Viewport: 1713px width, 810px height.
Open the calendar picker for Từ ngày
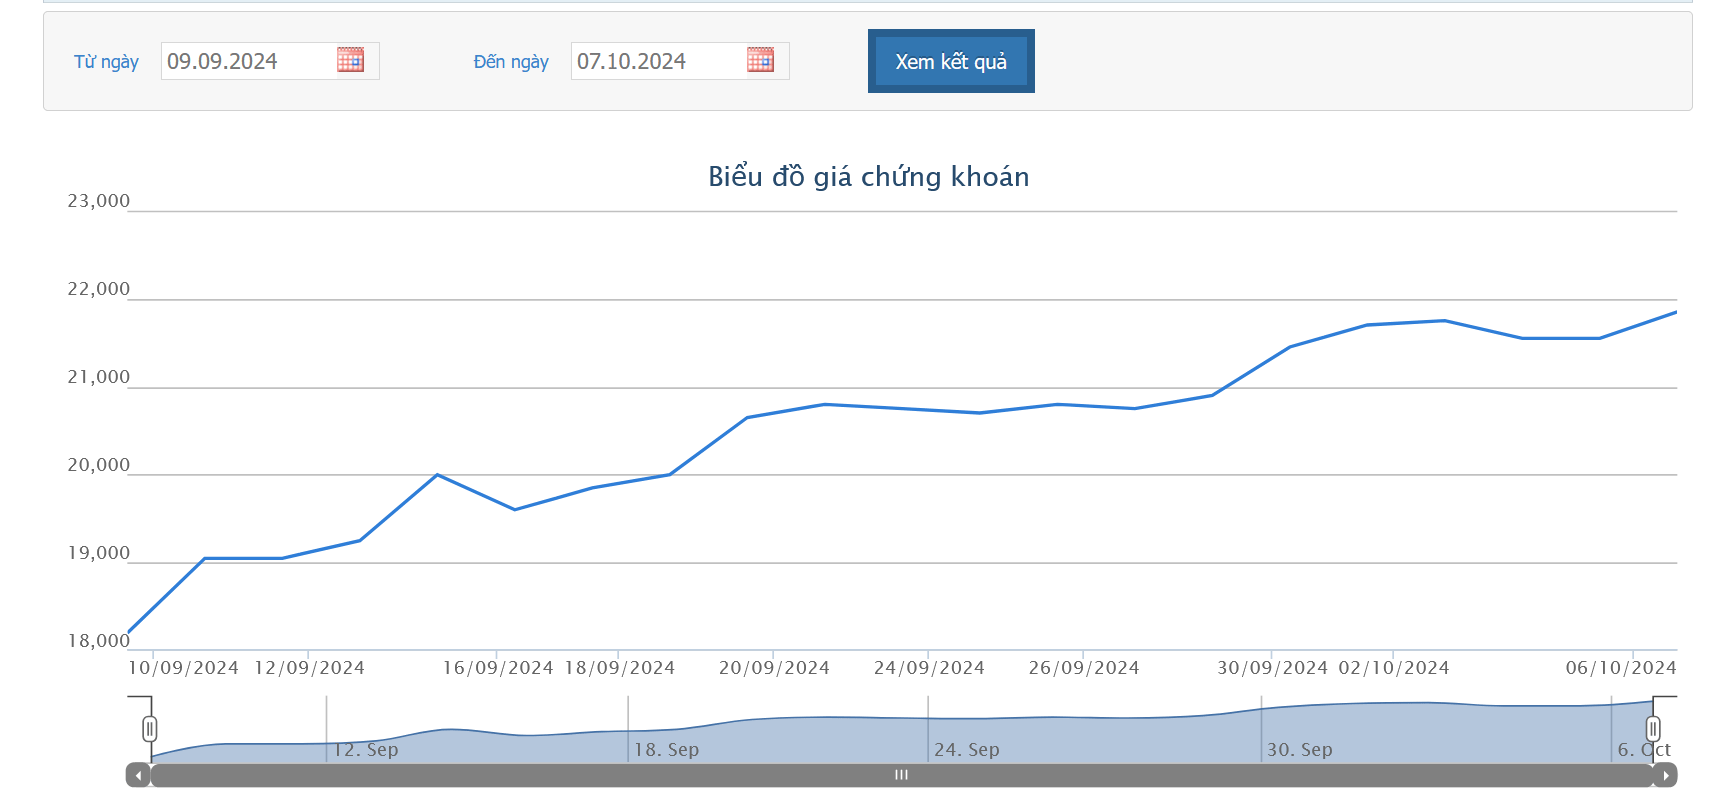point(350,60)
